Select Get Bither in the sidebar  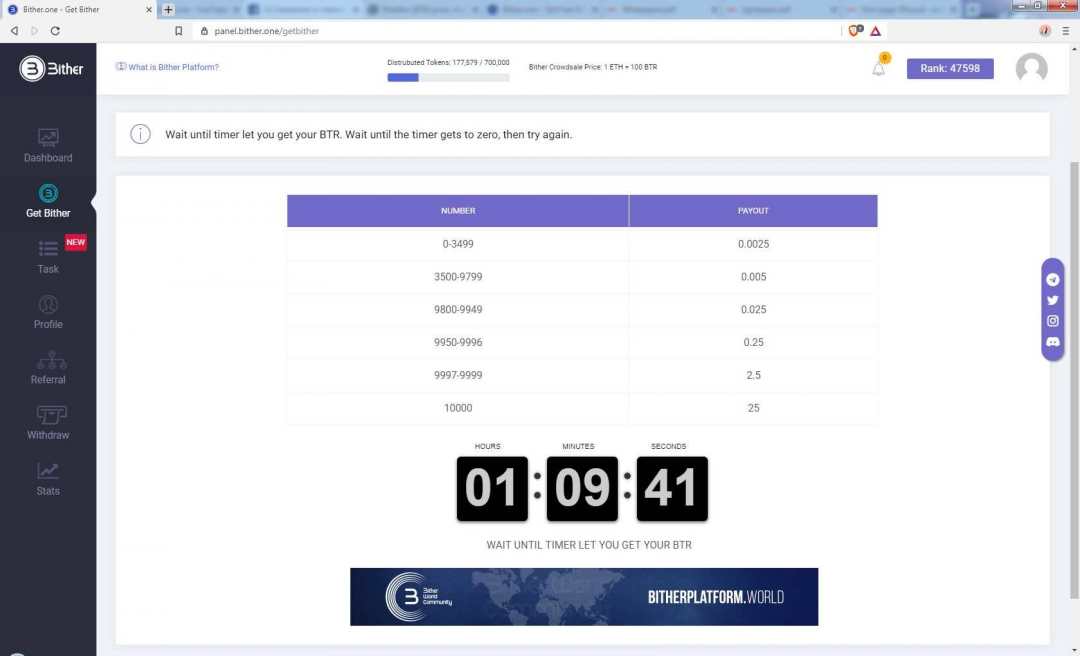point(48,194)
